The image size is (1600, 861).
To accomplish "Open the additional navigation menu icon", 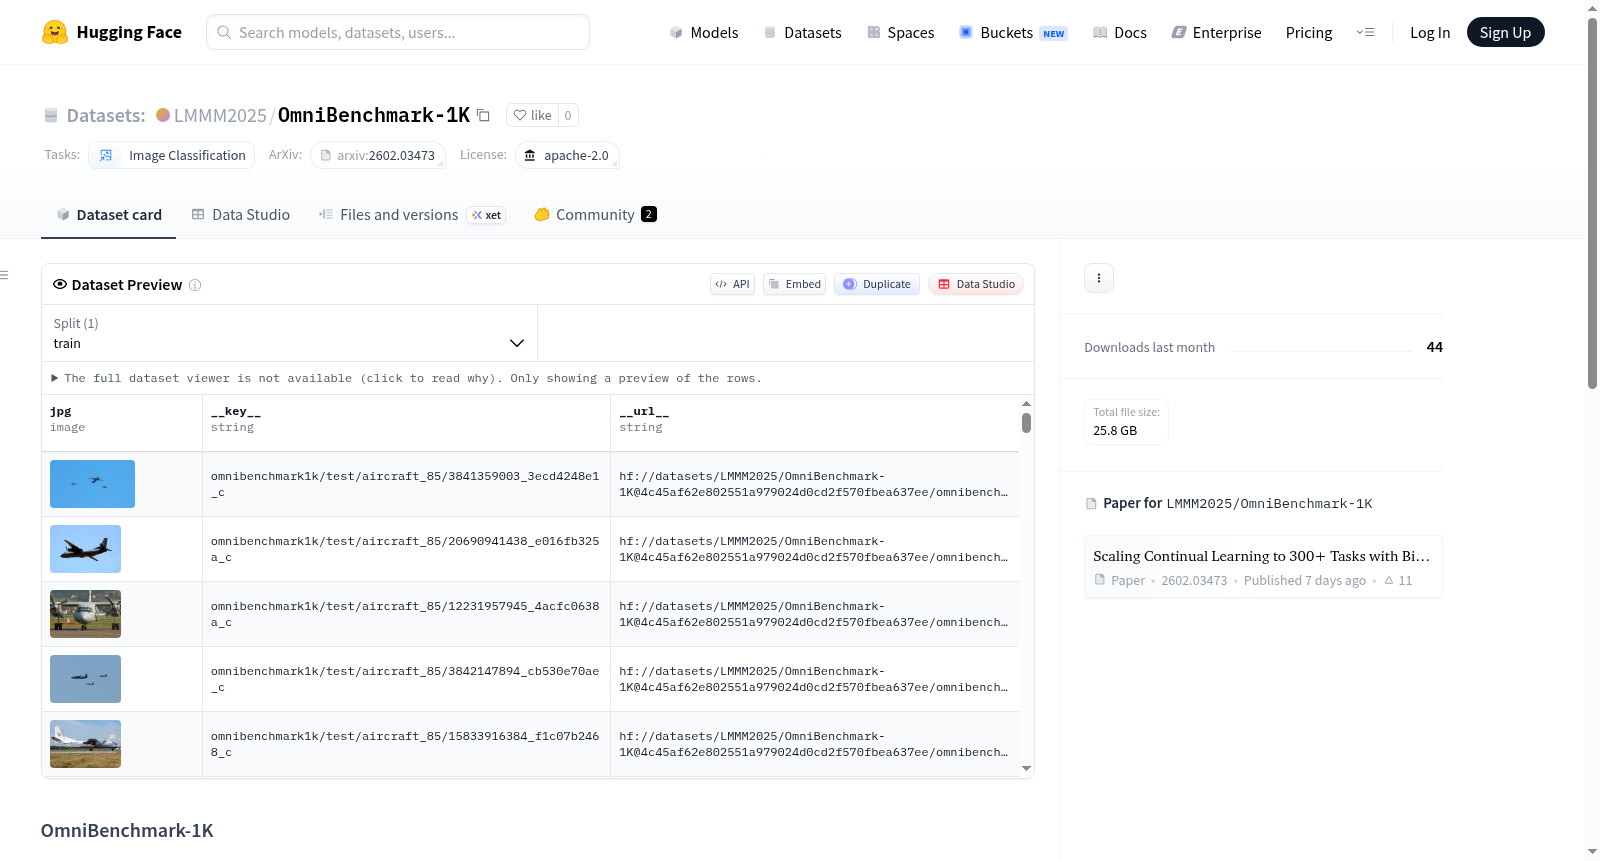I will [1365, 32].
